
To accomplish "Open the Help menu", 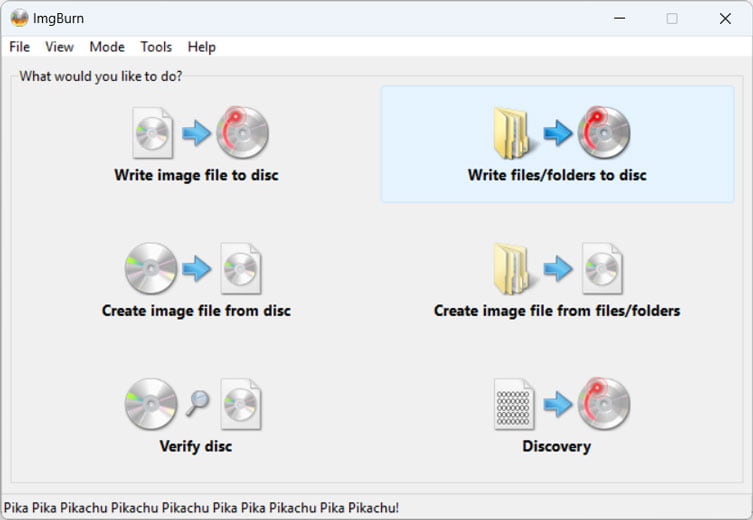I will [x=201, y=47].
